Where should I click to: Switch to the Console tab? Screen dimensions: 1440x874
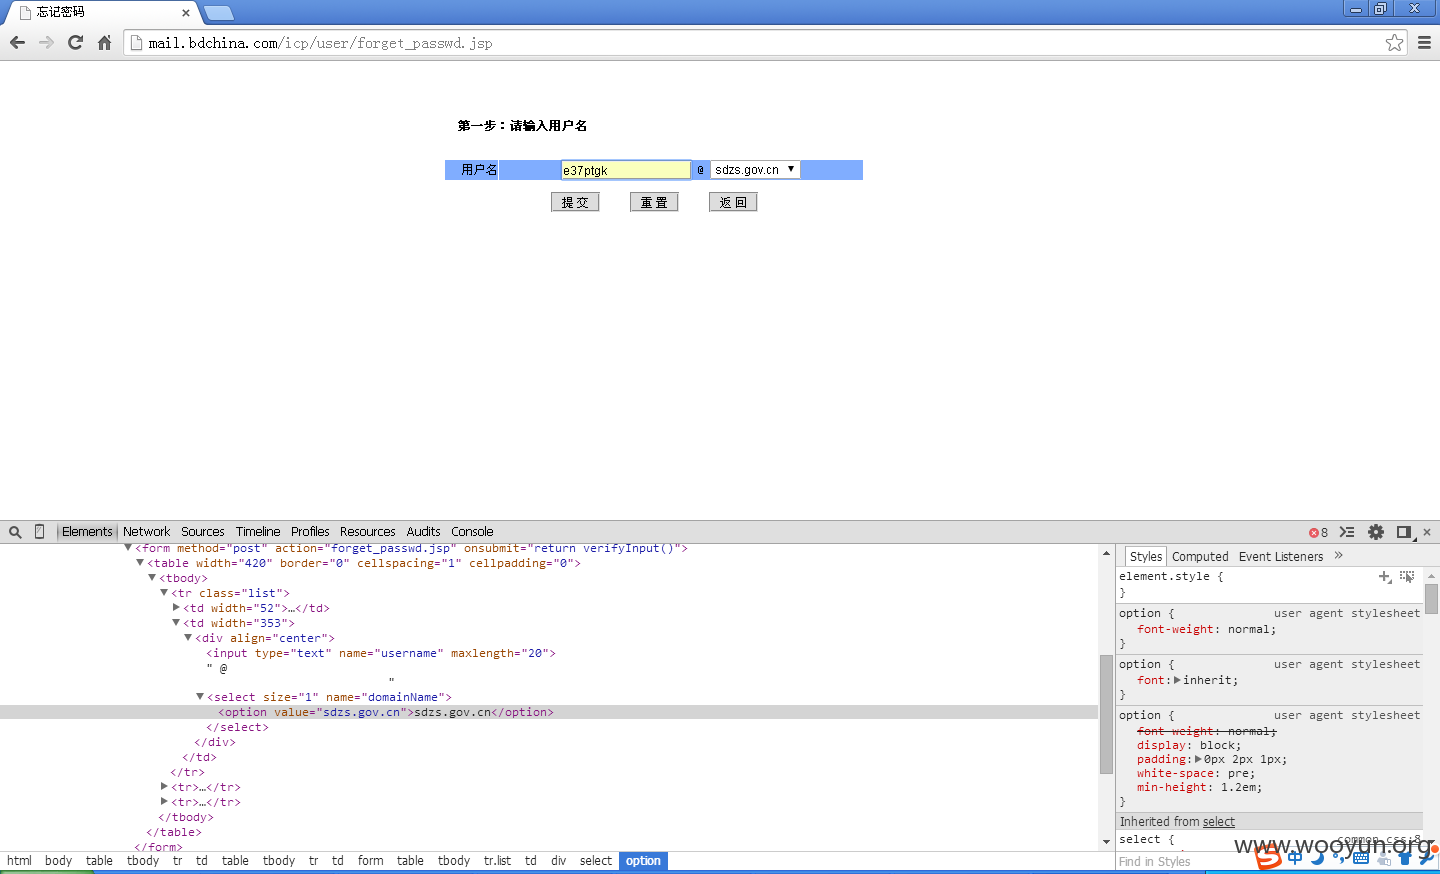tap(472, 532)
